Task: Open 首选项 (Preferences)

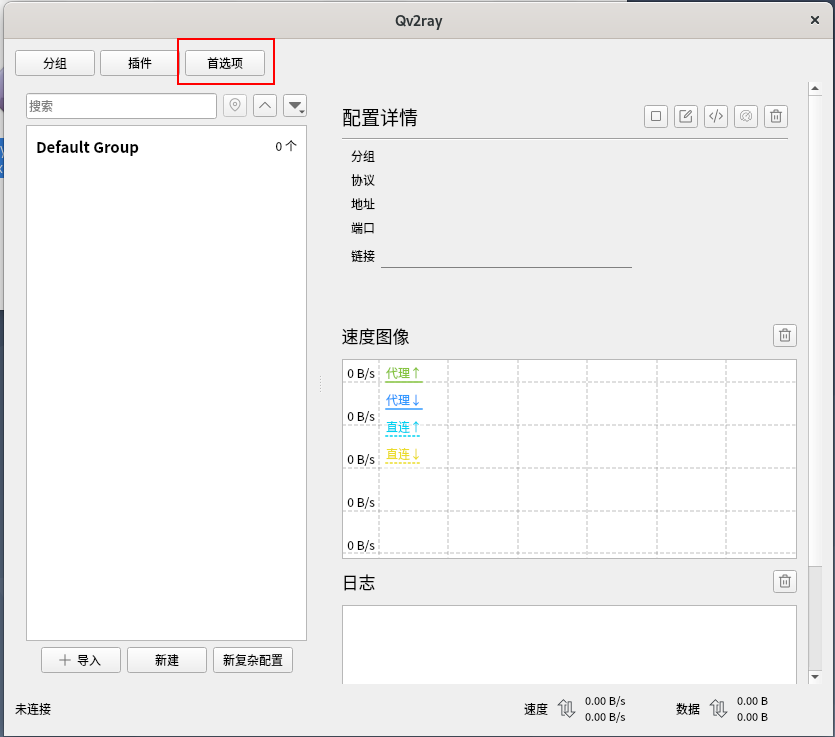Action: coord(225,63)
